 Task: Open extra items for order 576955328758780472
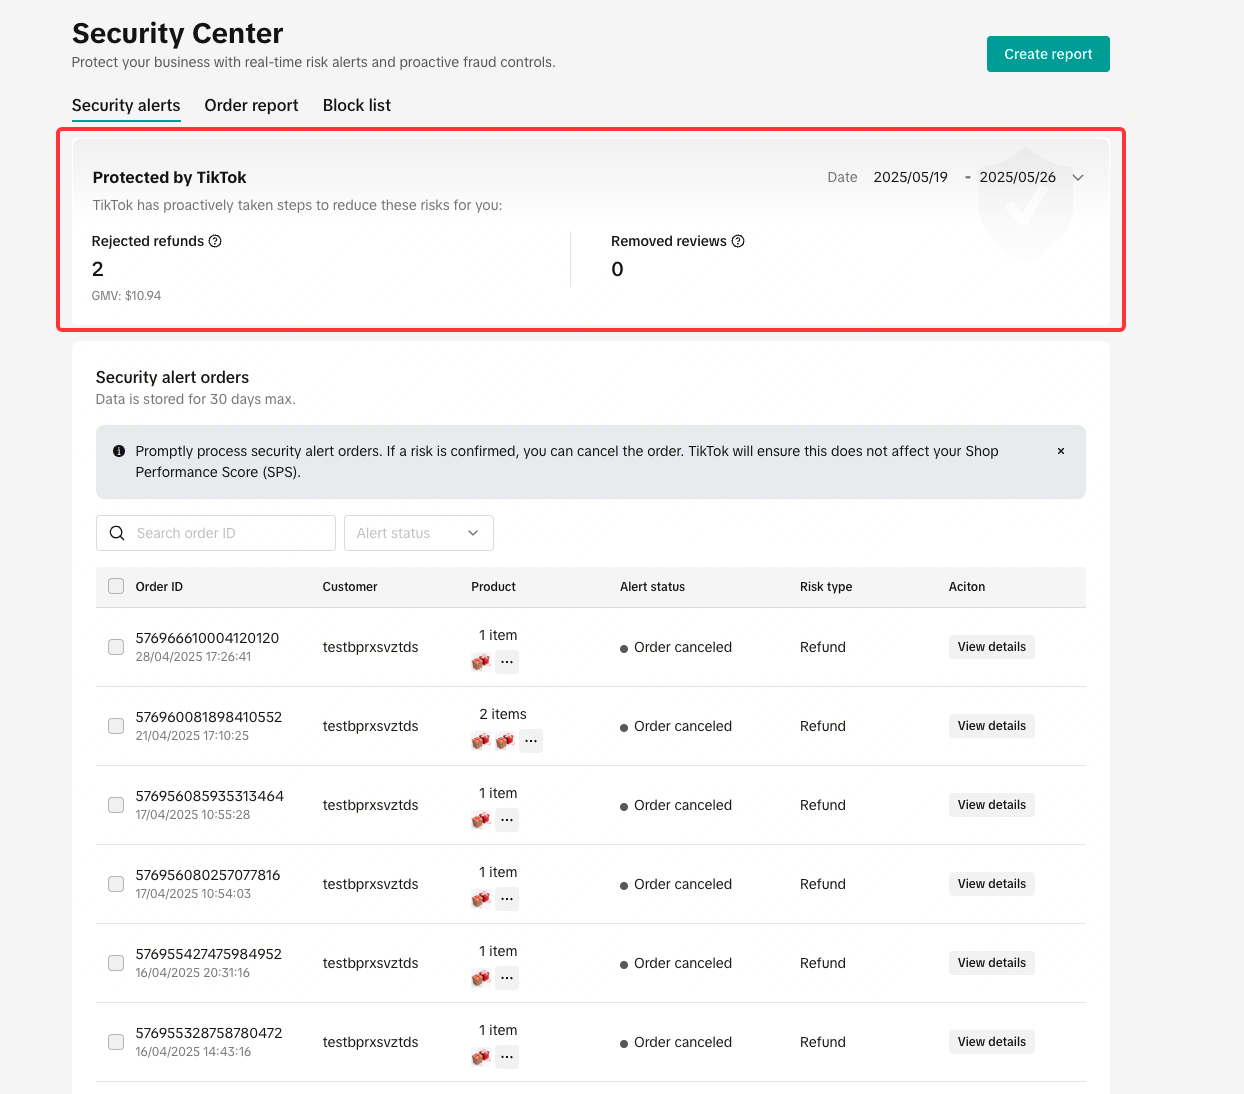[x=506, y=1056]
